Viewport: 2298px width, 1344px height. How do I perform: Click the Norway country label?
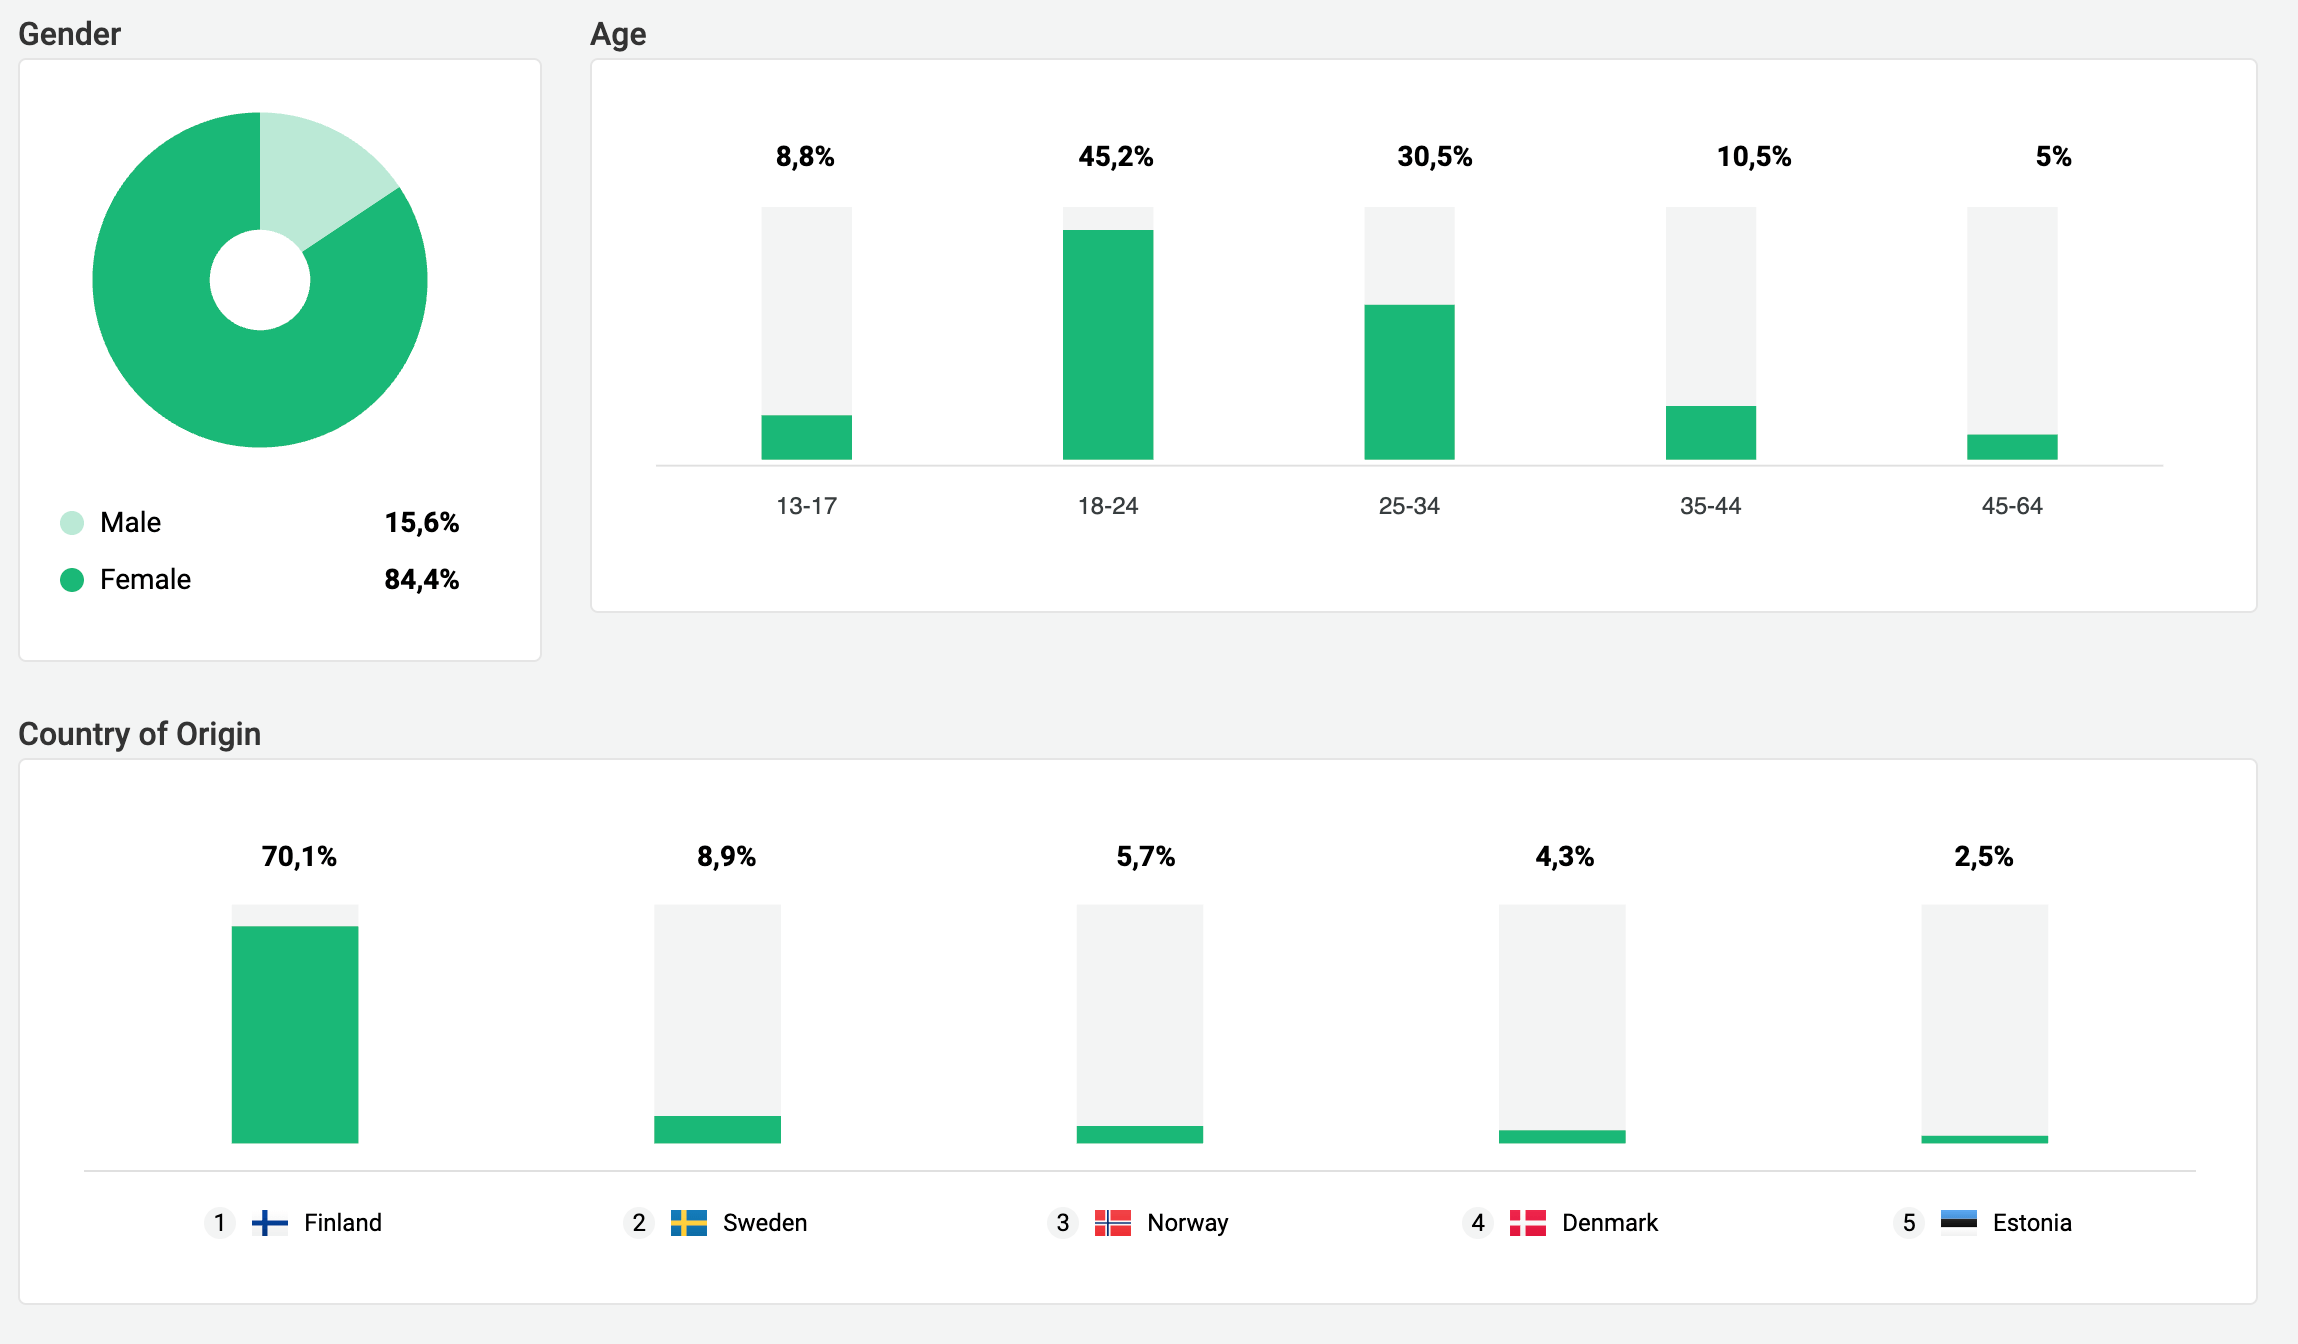tap(1187, 1223)
